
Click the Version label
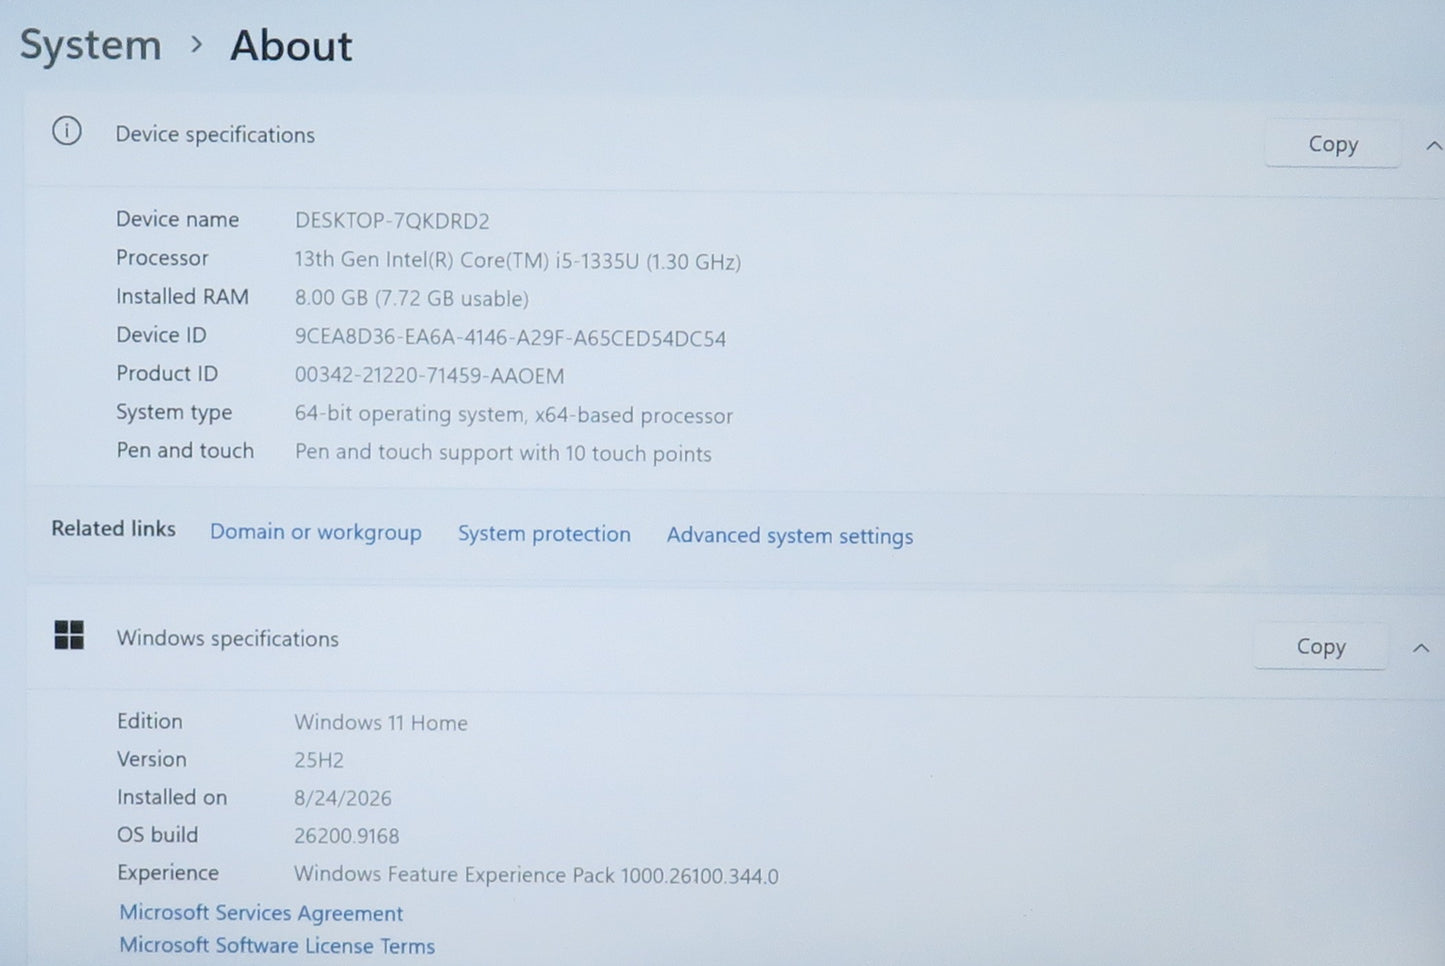click(152, 760)
